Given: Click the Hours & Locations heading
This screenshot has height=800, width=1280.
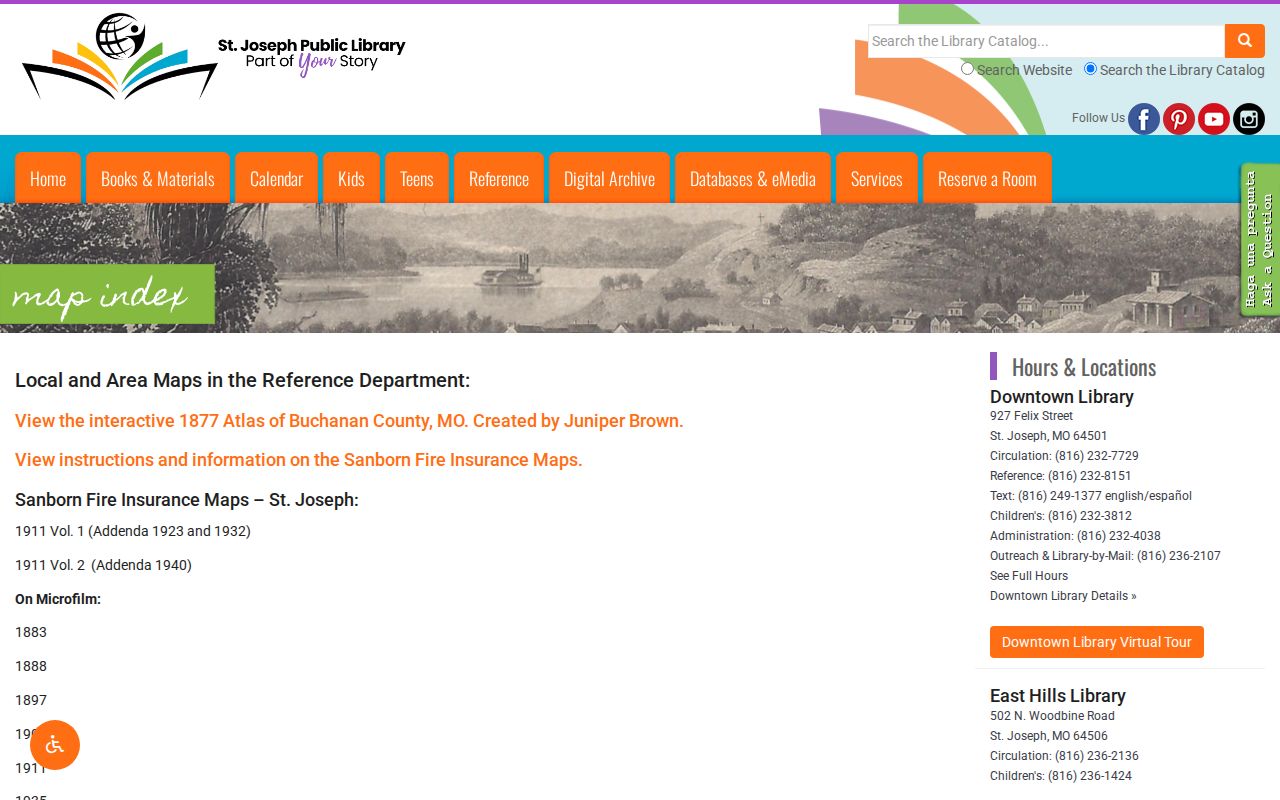Looking at the screenshot, I should click(1084, 367).
